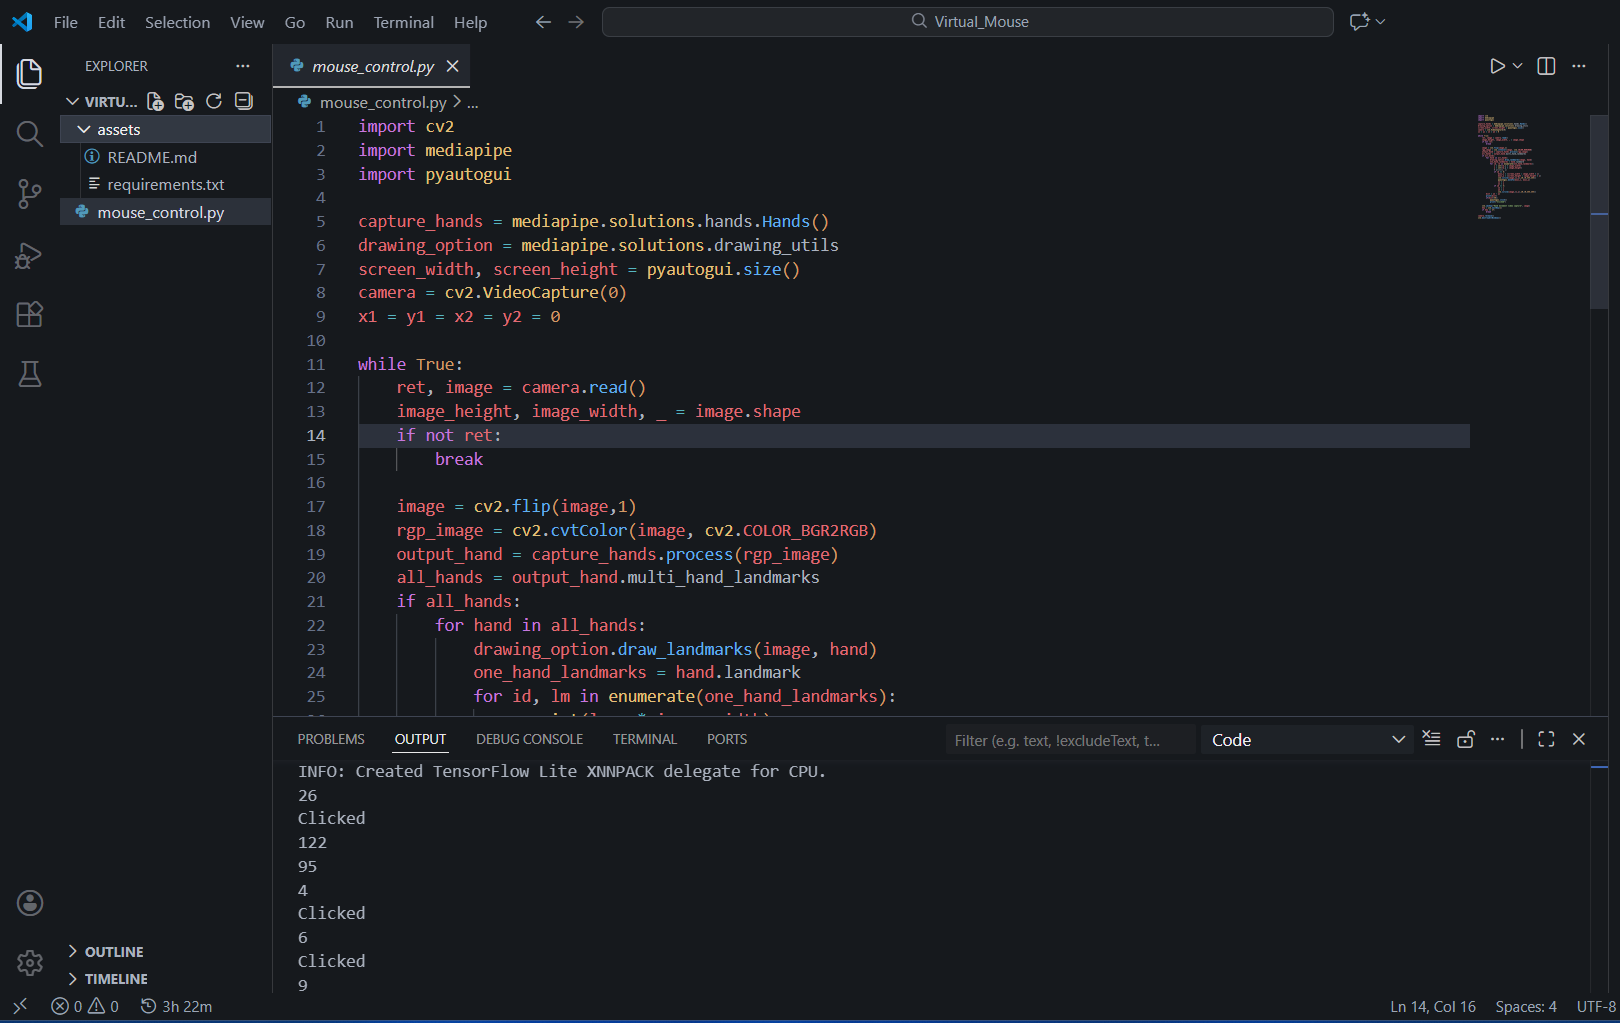The image size is (1620, 1023).
Task: Click the Run Python File play button
Action: point(1496,66)
